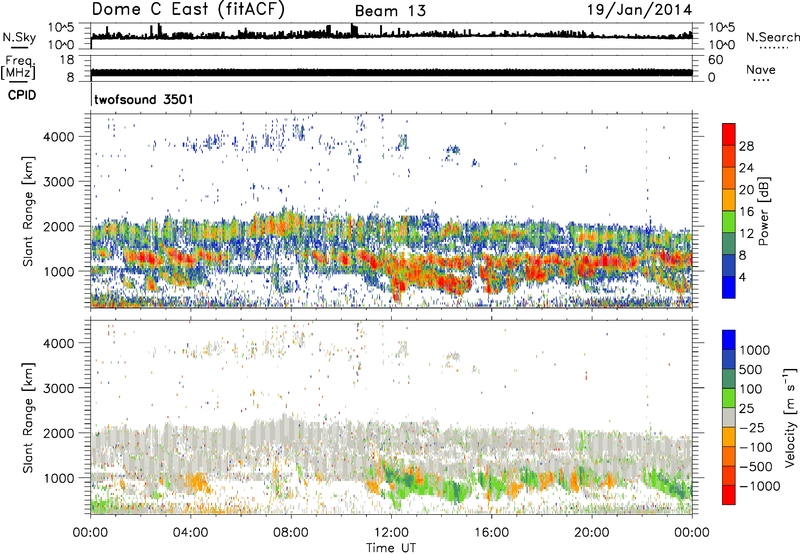Viewport: 800px width, 554px height.
Task: Click the '12' power colorbar tick label
Action: 746,234
